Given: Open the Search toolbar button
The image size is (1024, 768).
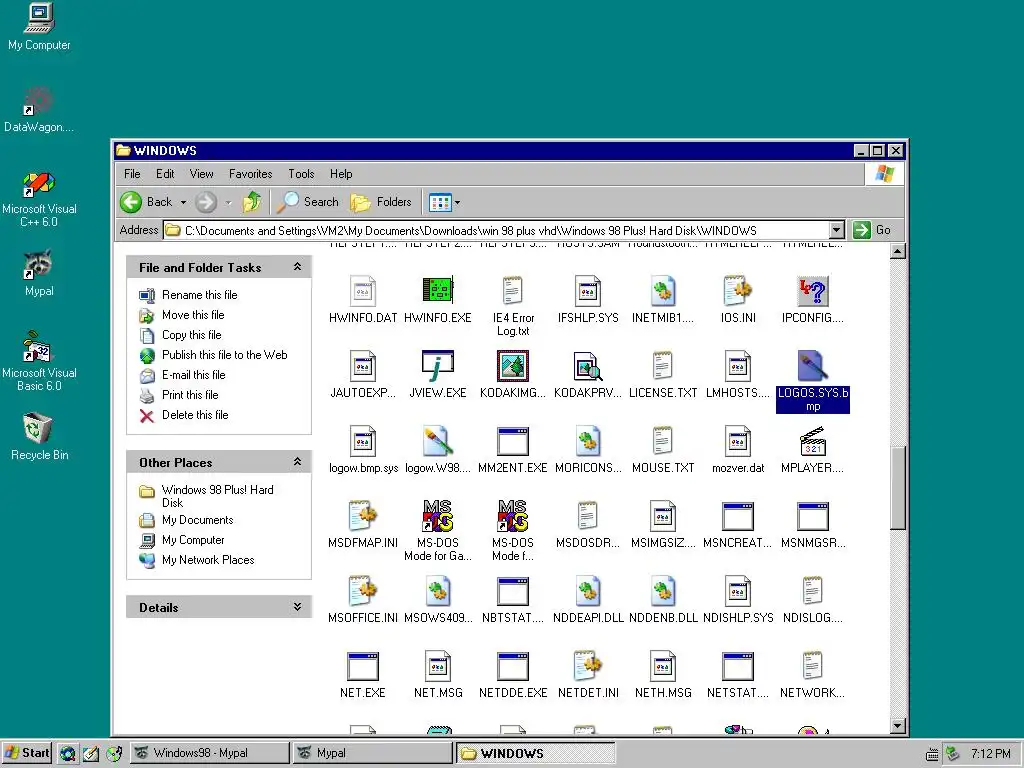Looking at the screenshot, I should pyautogui.click(x=307, y=202).
